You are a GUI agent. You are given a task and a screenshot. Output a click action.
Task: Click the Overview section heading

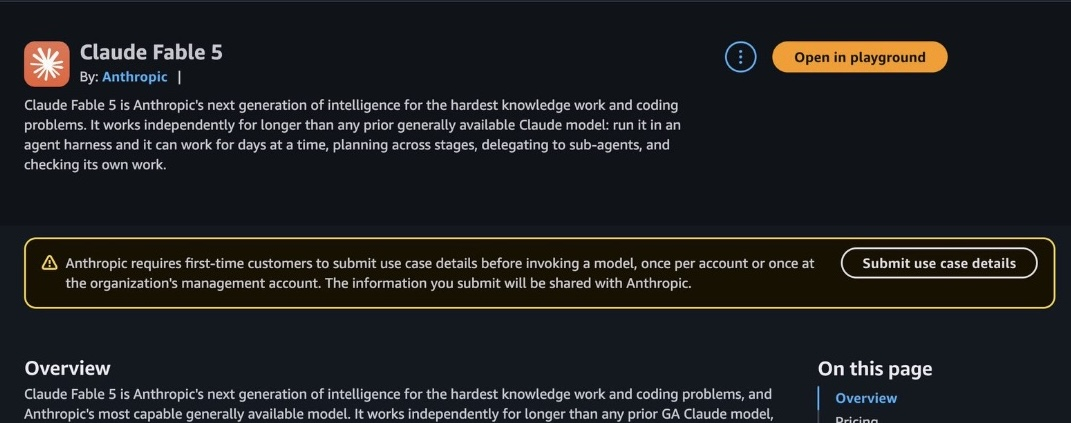tap(67, 368)
